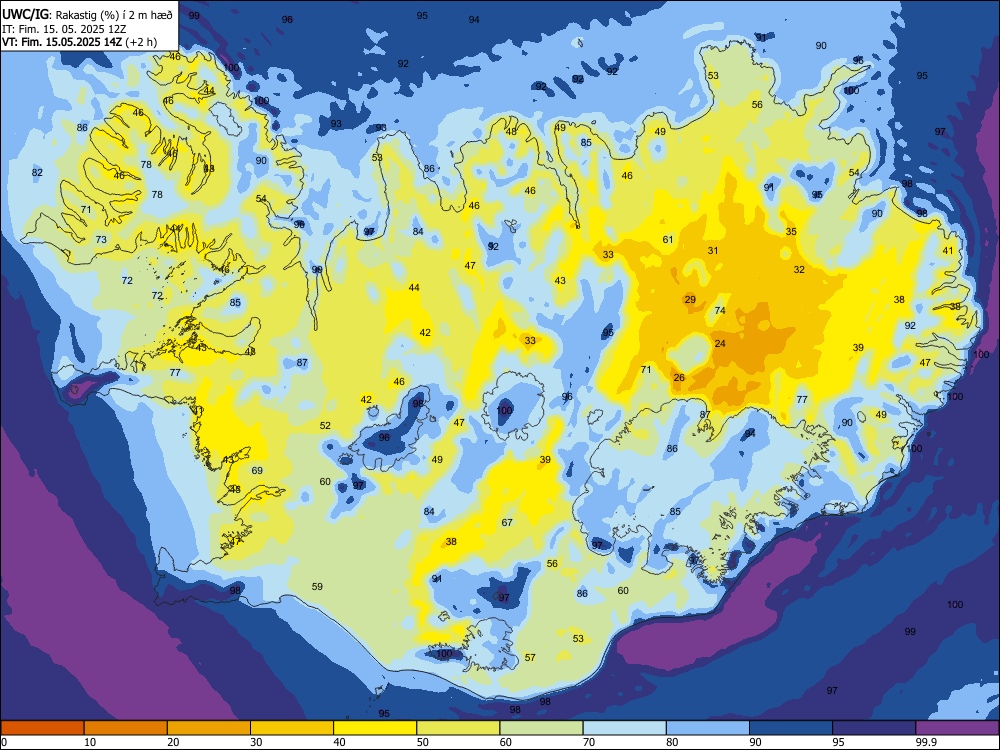The height and width of the screenshot is (750, 1000).
Task: Click the map value "31"
Action: (713, 251)
